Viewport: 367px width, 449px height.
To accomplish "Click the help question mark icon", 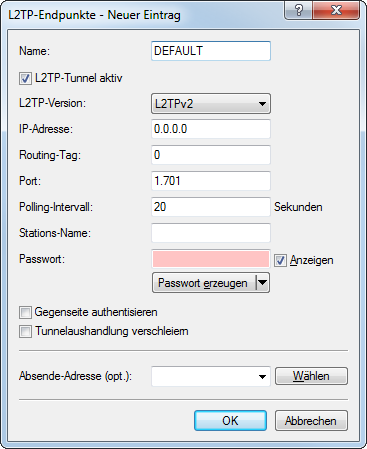I will click(x=299, y=10).
